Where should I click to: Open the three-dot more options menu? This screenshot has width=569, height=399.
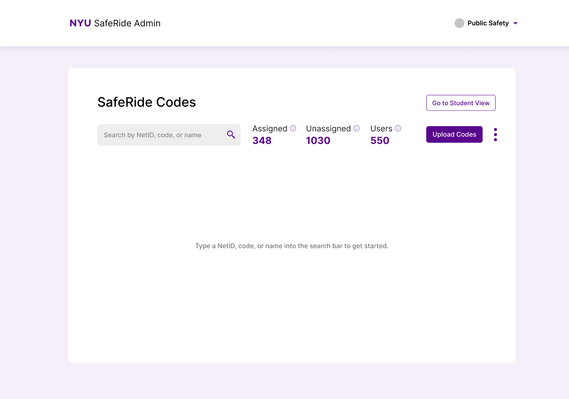click(495, 135)
